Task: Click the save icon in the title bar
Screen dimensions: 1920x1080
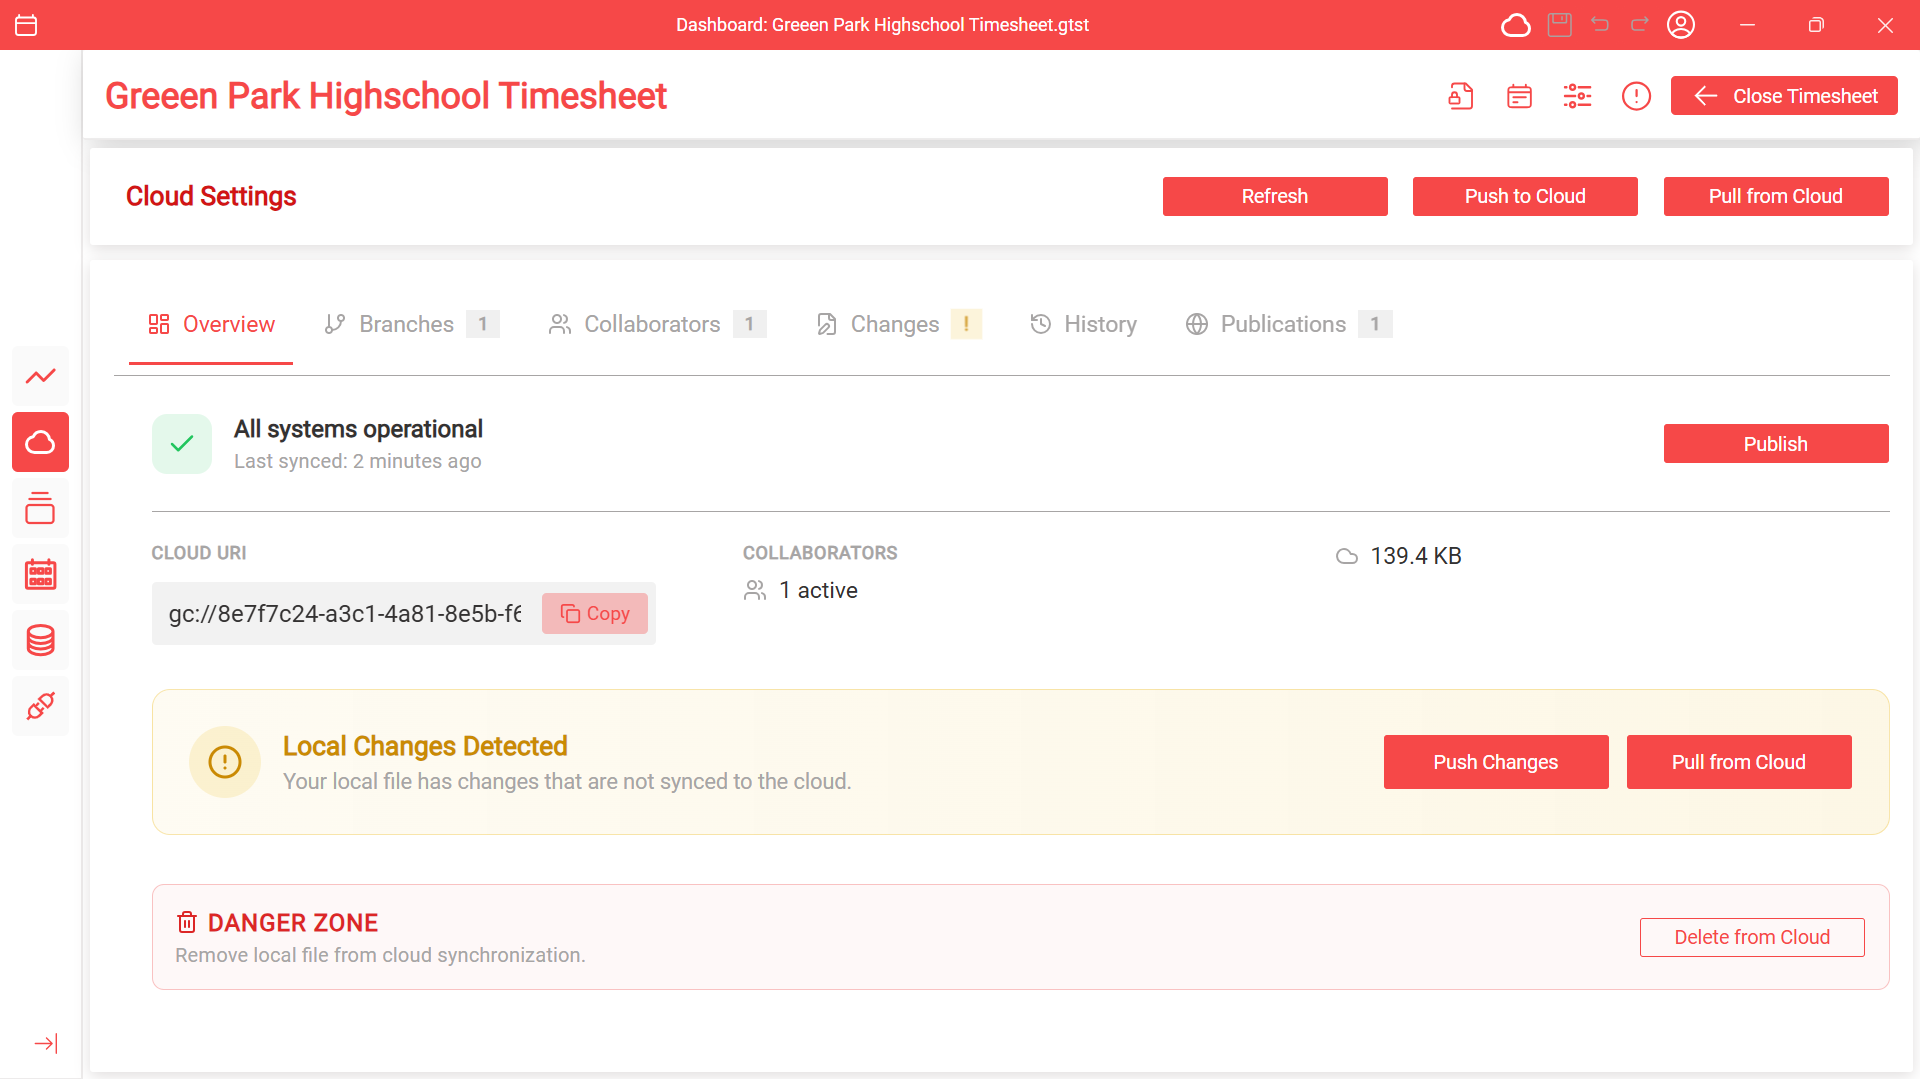Action: click(1558, 24)
